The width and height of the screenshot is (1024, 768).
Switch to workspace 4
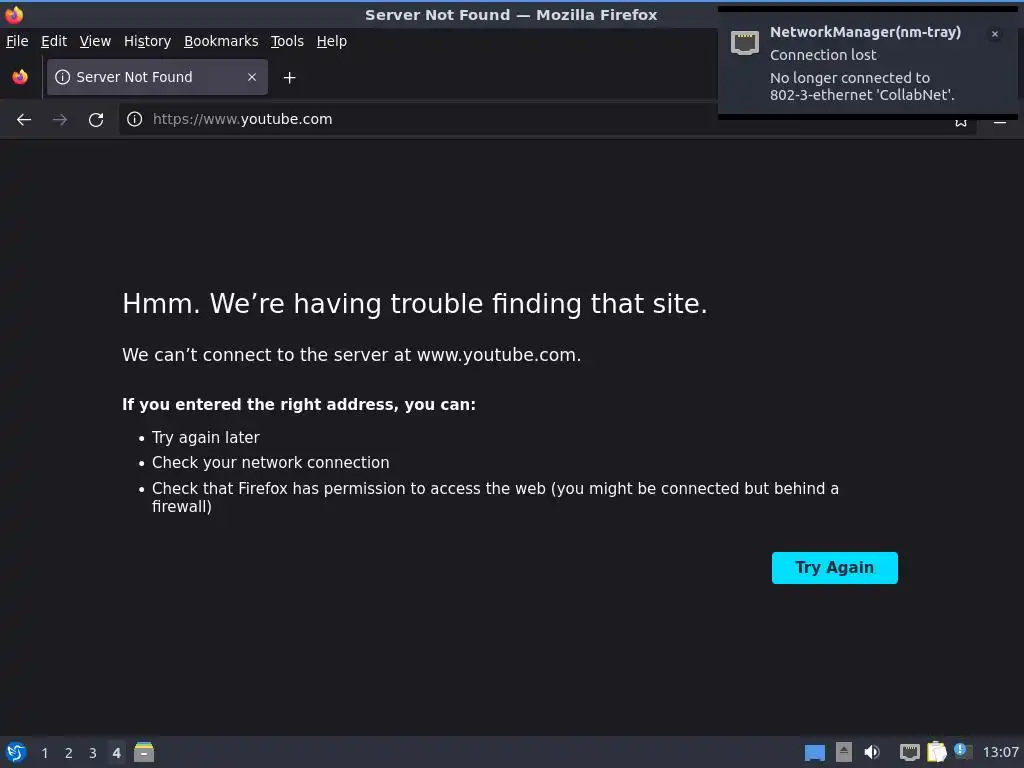pyautogui.click(x=116, y=753)
